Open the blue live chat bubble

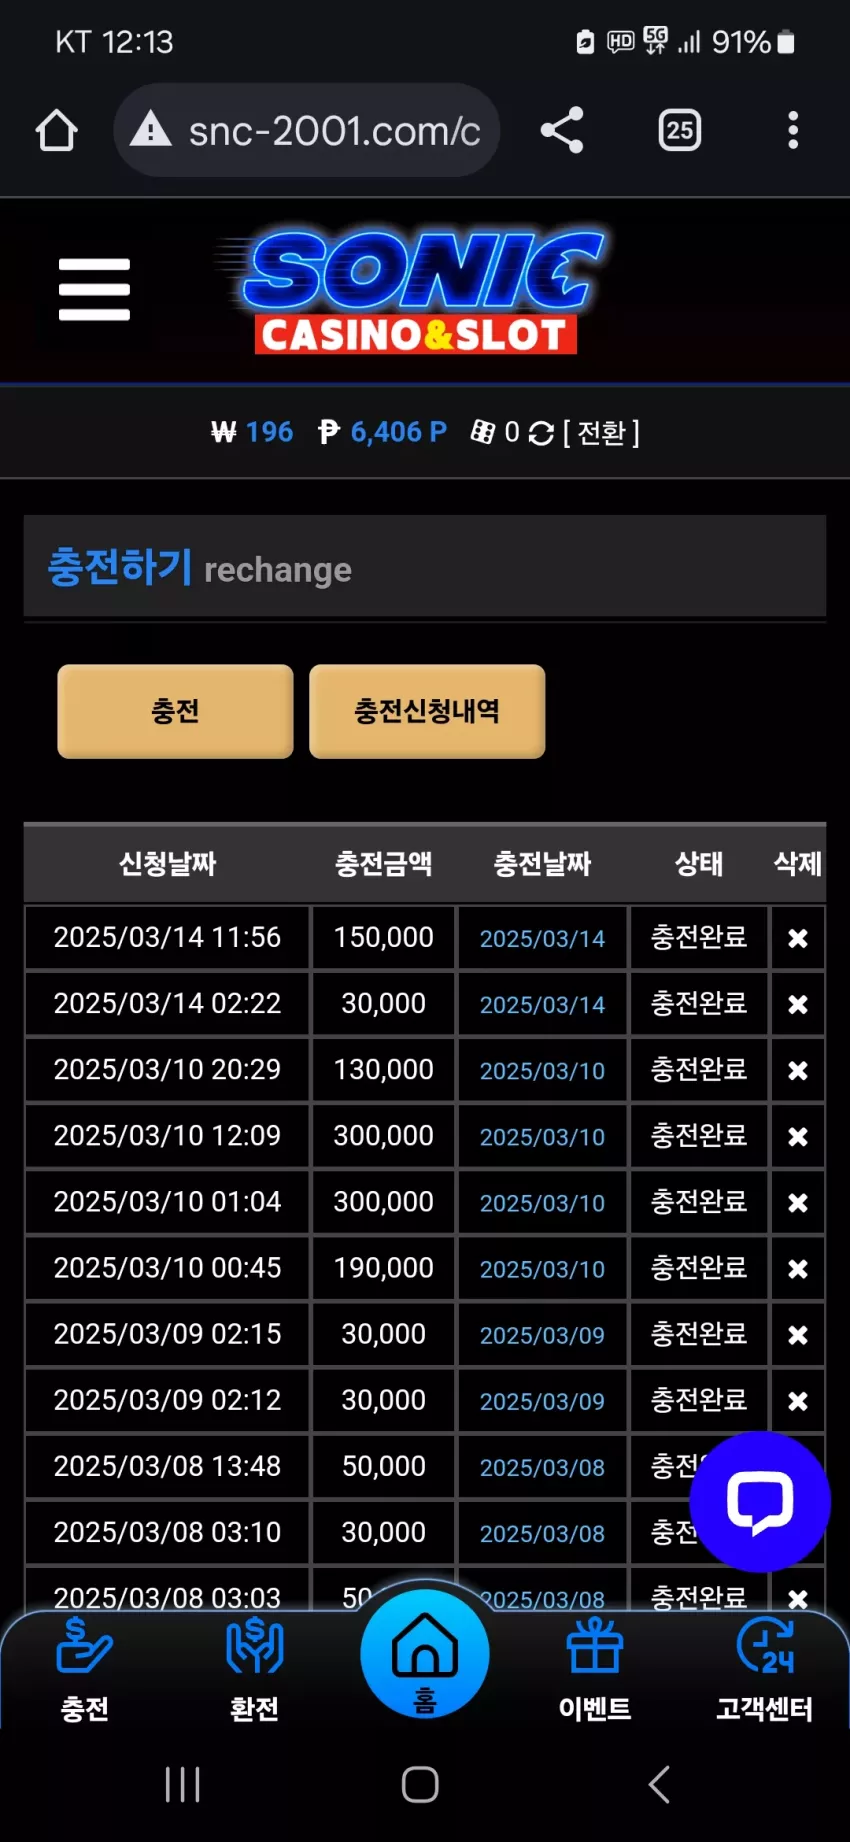(760, 1502)
